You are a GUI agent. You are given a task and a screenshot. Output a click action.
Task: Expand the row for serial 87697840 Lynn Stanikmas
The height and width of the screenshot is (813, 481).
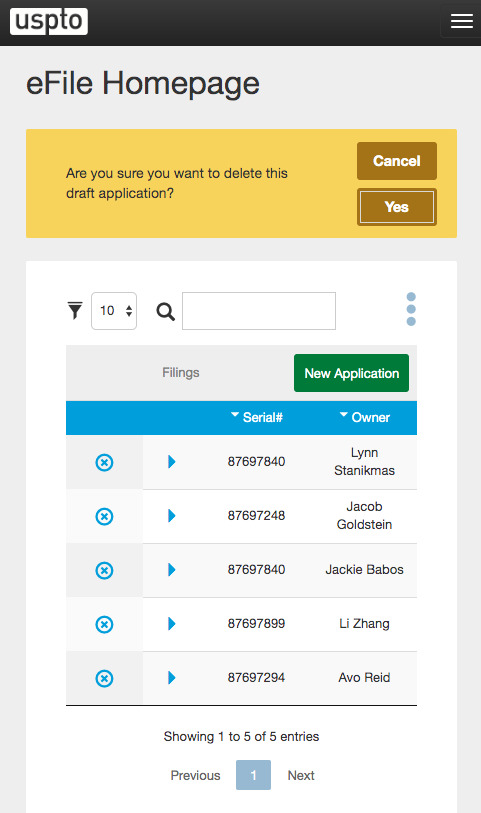(172, 461)
